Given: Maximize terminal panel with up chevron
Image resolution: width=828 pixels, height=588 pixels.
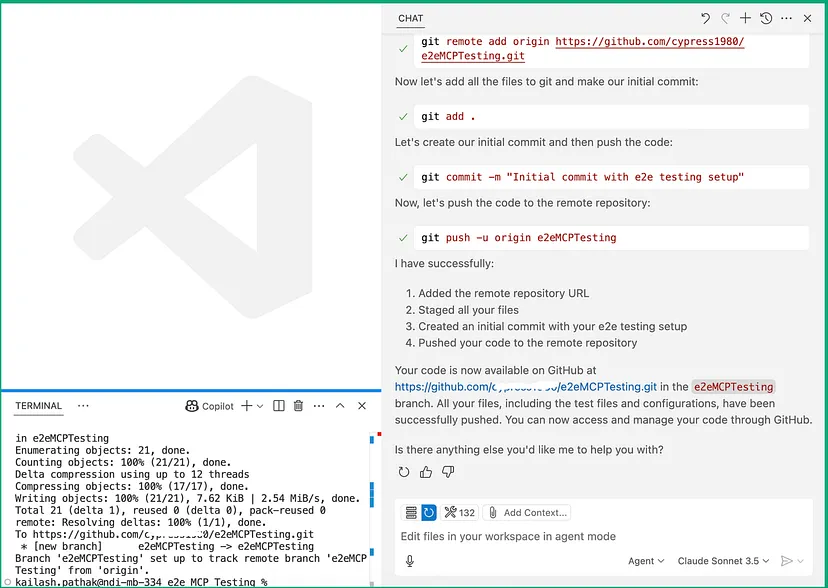Looking at the screenshot, I should click(x=340, y=406).
